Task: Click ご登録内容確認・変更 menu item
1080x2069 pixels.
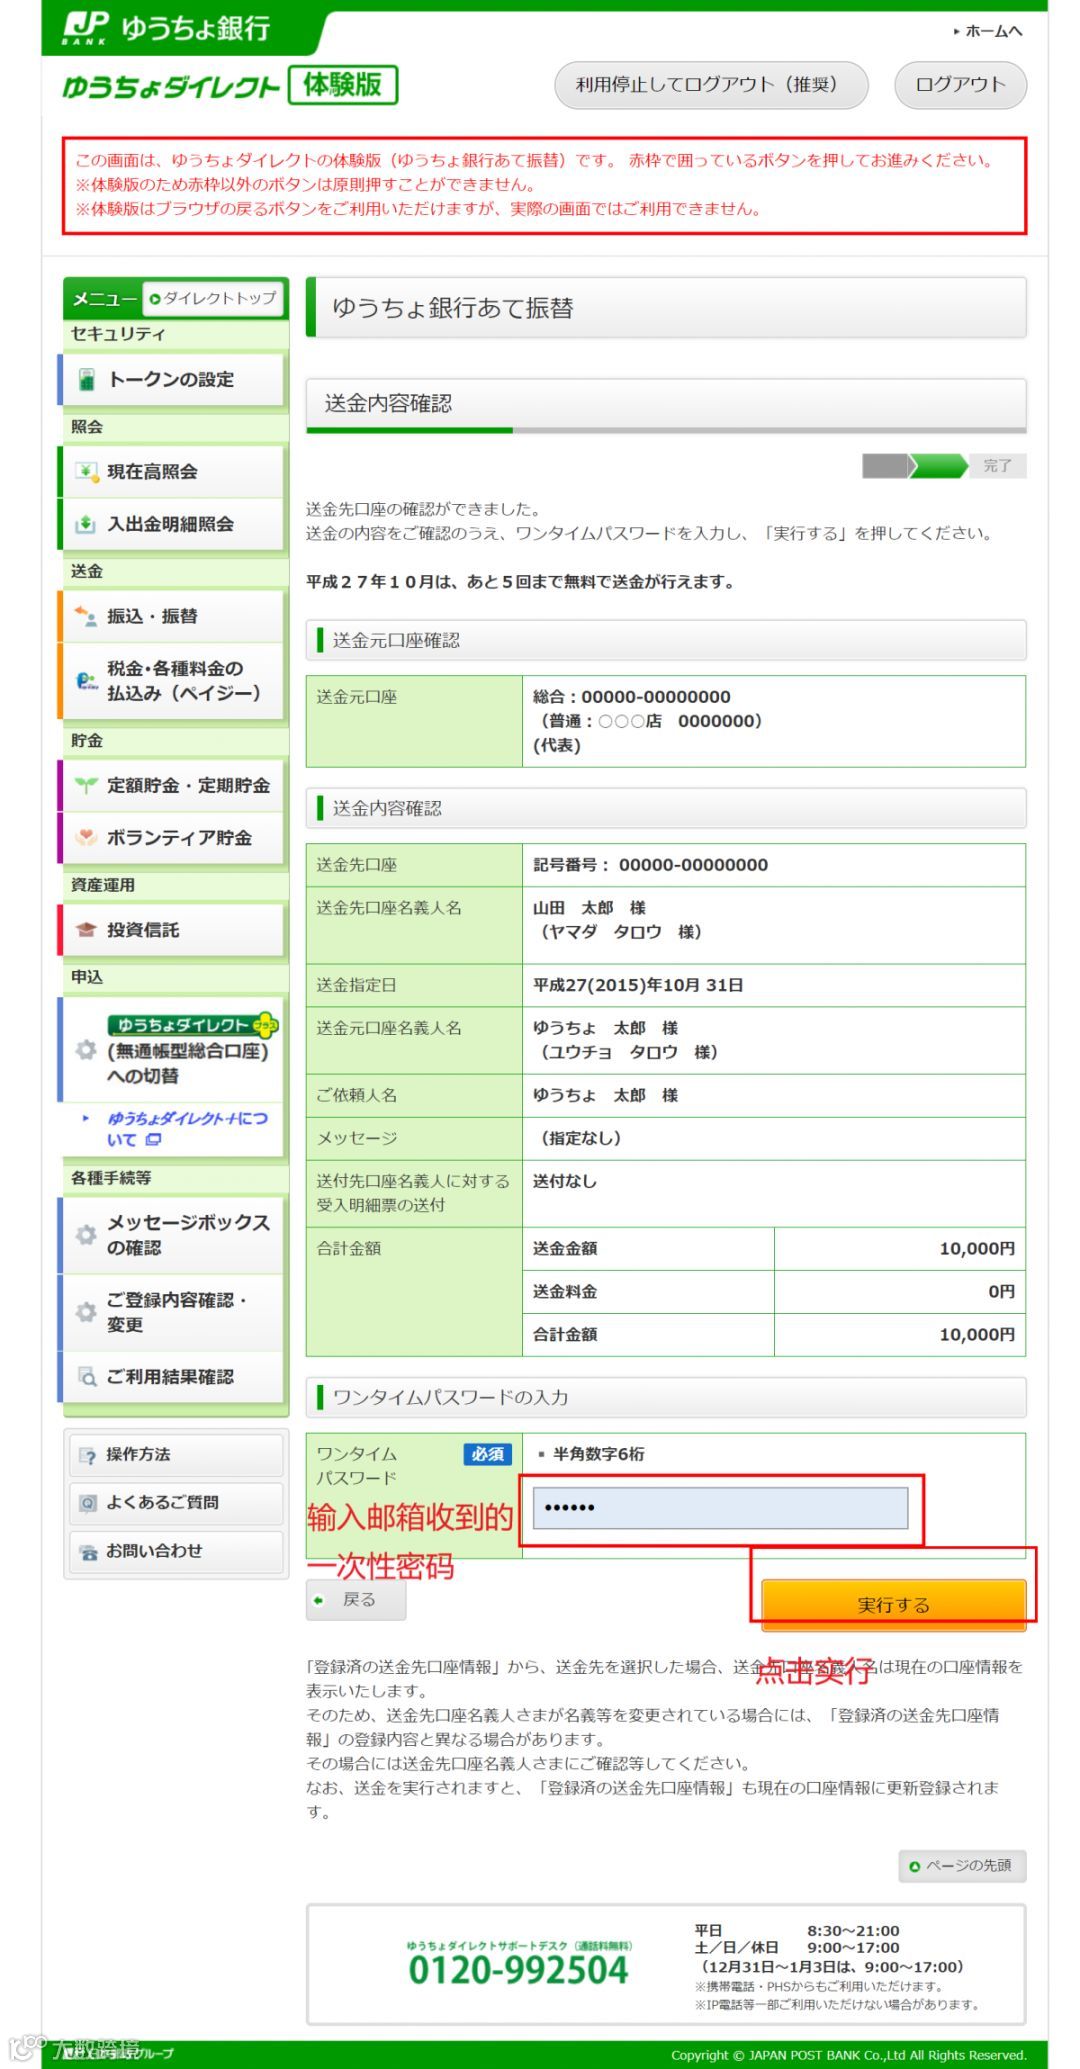Action: [172, 1311]
